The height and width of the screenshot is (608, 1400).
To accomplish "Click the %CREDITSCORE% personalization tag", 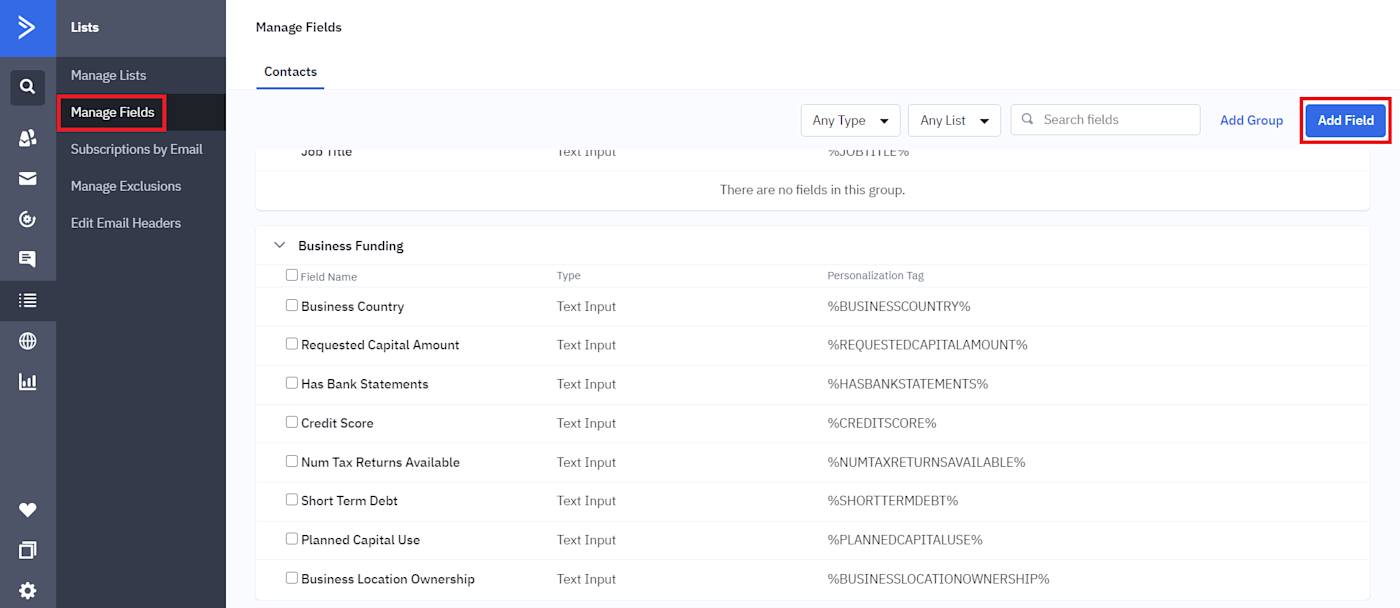I will (882, 423).
